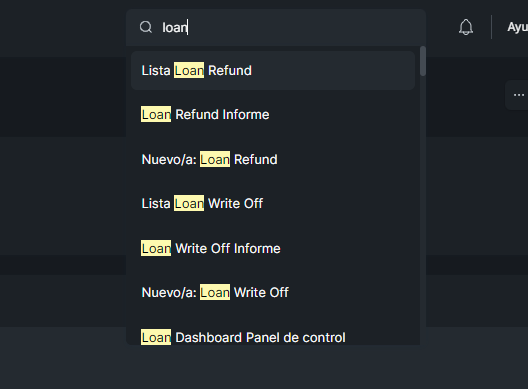Viewport: 528px width, 389px height.
Task: Open the three-dots more options menu
Action: click(519, 95)
